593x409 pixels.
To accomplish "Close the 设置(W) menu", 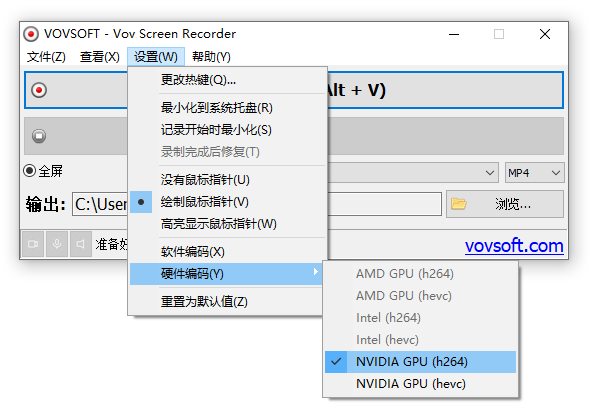I will click(x=156, y=57).
